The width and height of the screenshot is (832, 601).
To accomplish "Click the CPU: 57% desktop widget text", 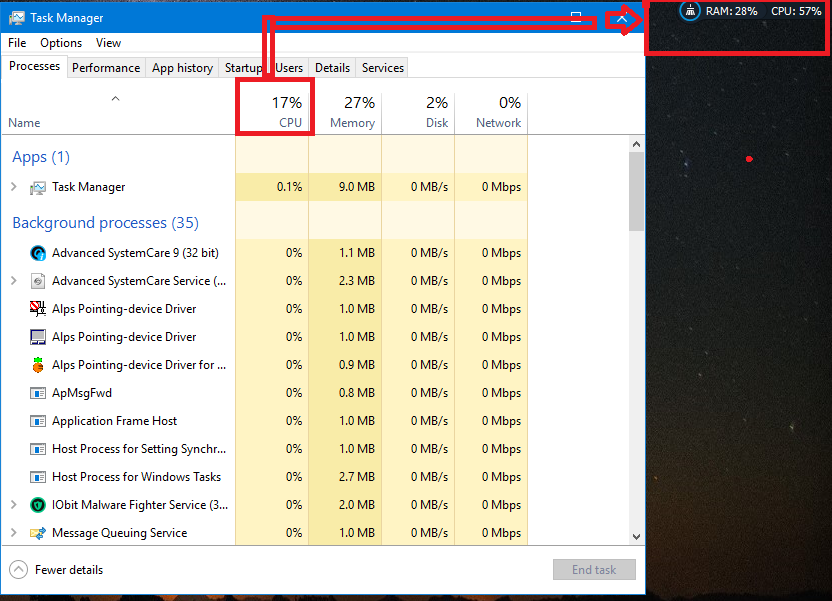I will click(x=796, y=11).
